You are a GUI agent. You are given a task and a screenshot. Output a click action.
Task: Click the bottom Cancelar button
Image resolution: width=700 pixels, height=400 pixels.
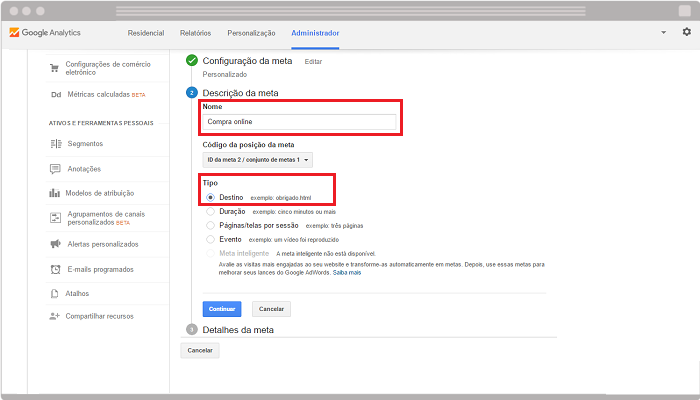[200, 350]
